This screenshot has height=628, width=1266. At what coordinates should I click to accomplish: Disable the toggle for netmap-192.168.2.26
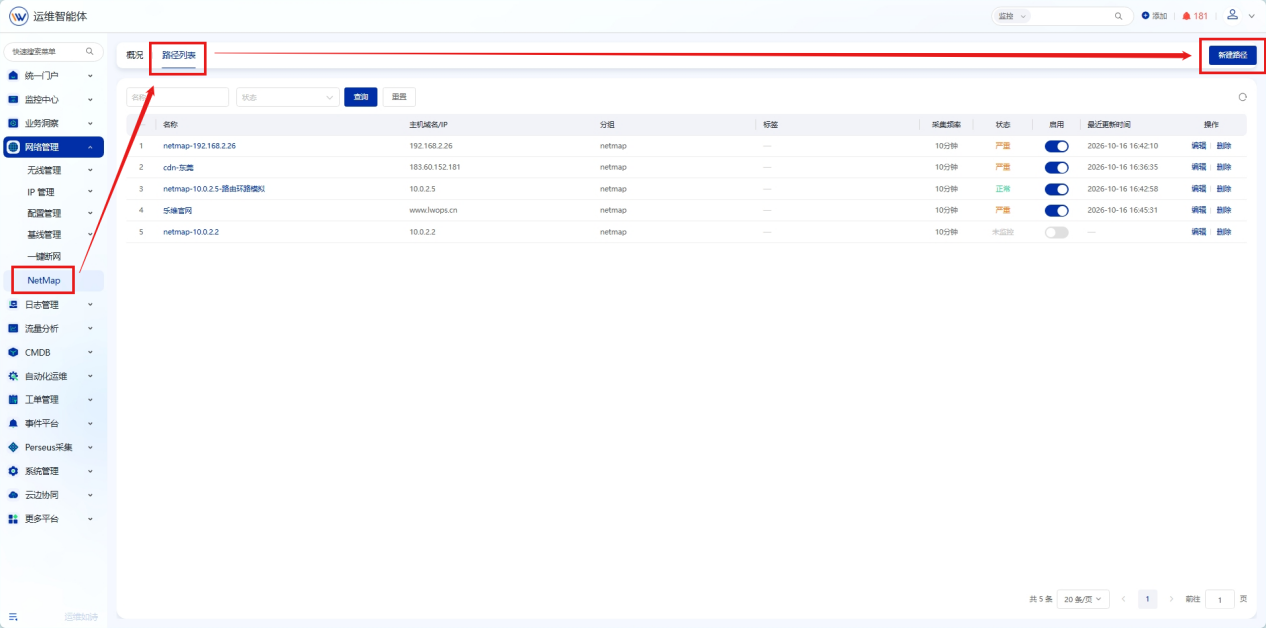[x=1056, y=146]
